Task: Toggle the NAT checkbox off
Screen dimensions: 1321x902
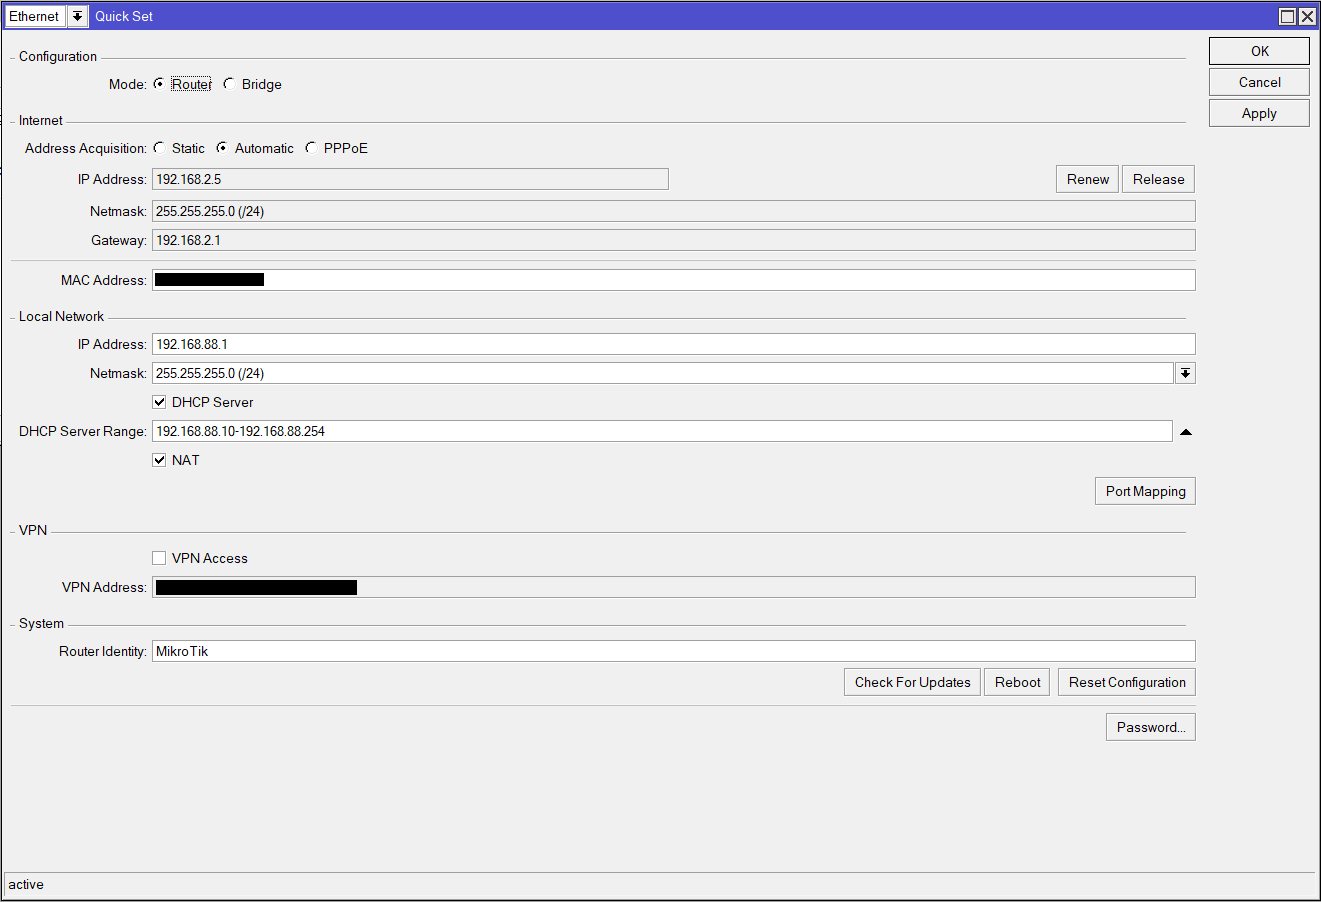Action: point(159,460)
